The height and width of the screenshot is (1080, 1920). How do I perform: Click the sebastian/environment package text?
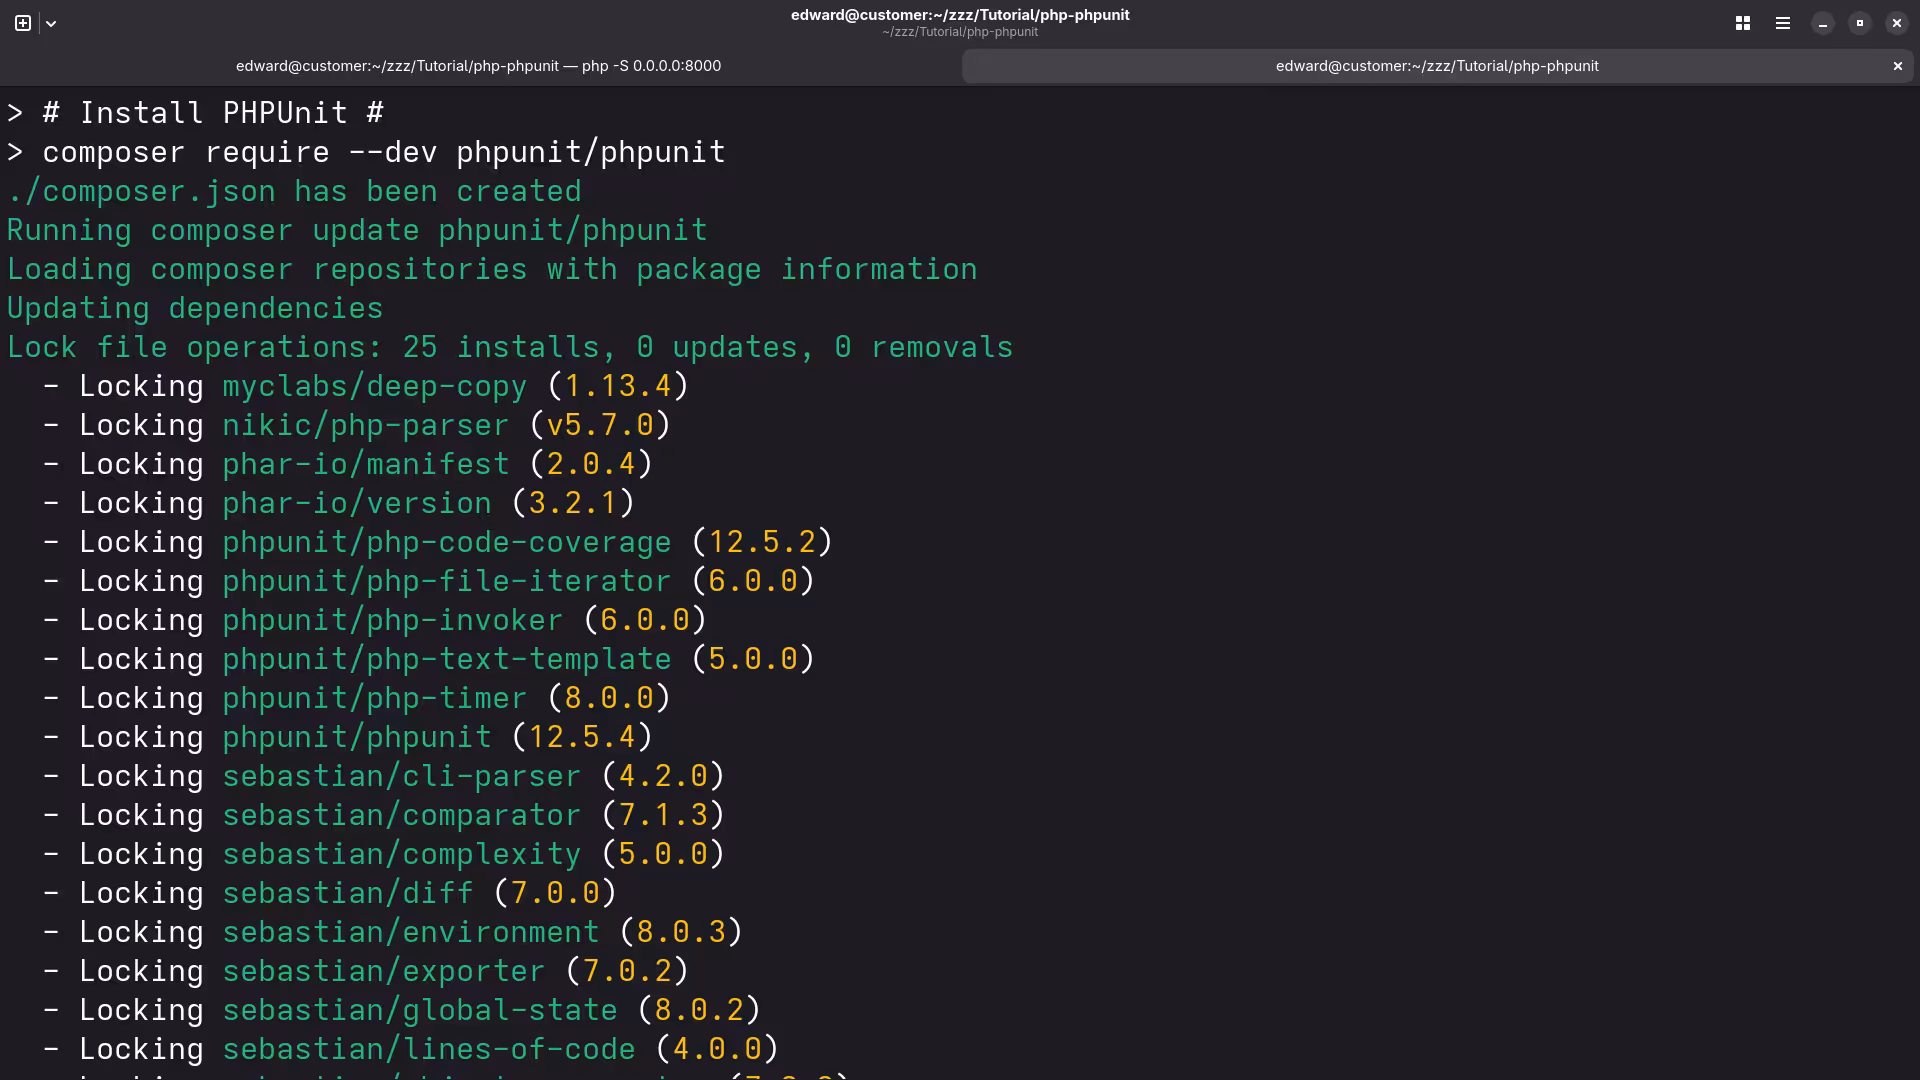pyautogui.click(x=412, y=931)
